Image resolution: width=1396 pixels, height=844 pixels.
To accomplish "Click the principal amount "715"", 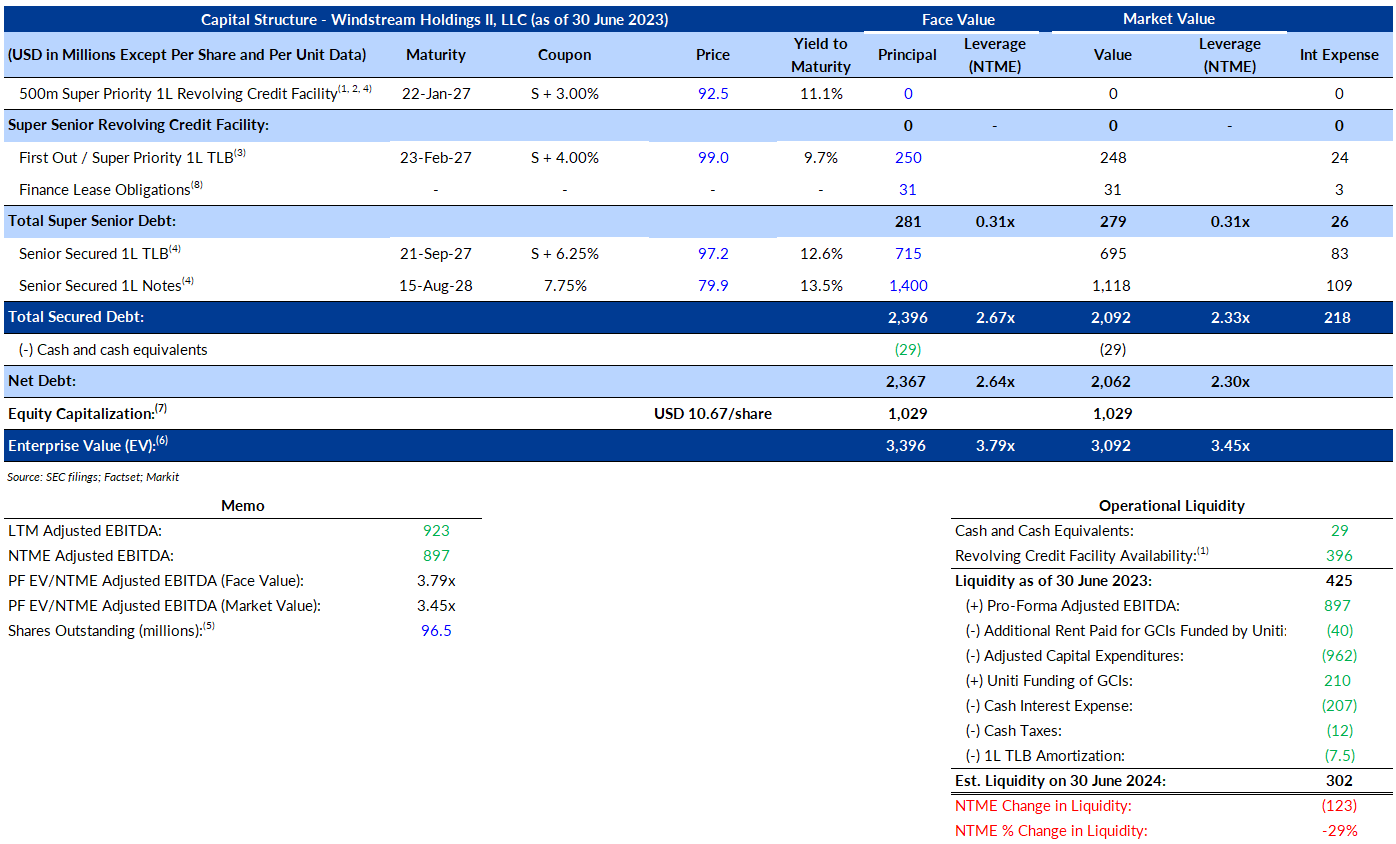I will point(908,254).
